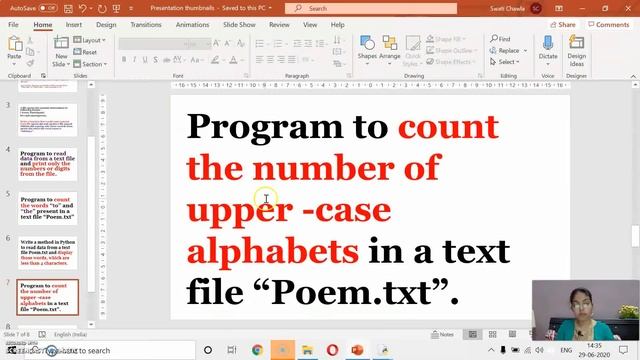
Task: Open Paragraph dialog launcher
Action: click(x=349, y=76)
